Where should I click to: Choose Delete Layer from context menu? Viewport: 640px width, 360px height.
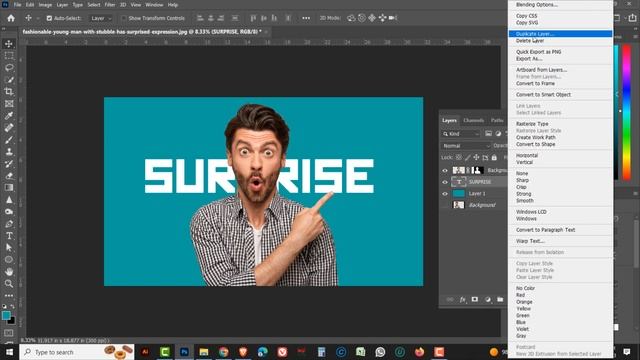(560, 41)
